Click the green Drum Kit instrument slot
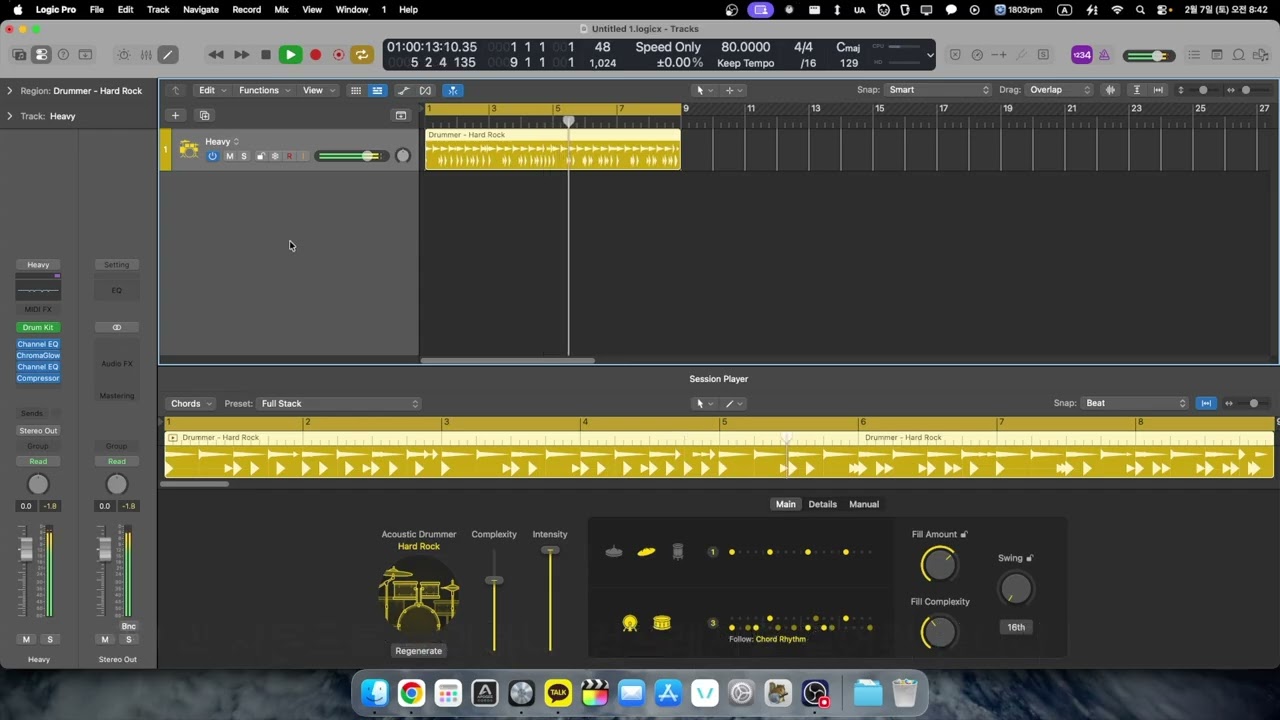 point(38,327)
